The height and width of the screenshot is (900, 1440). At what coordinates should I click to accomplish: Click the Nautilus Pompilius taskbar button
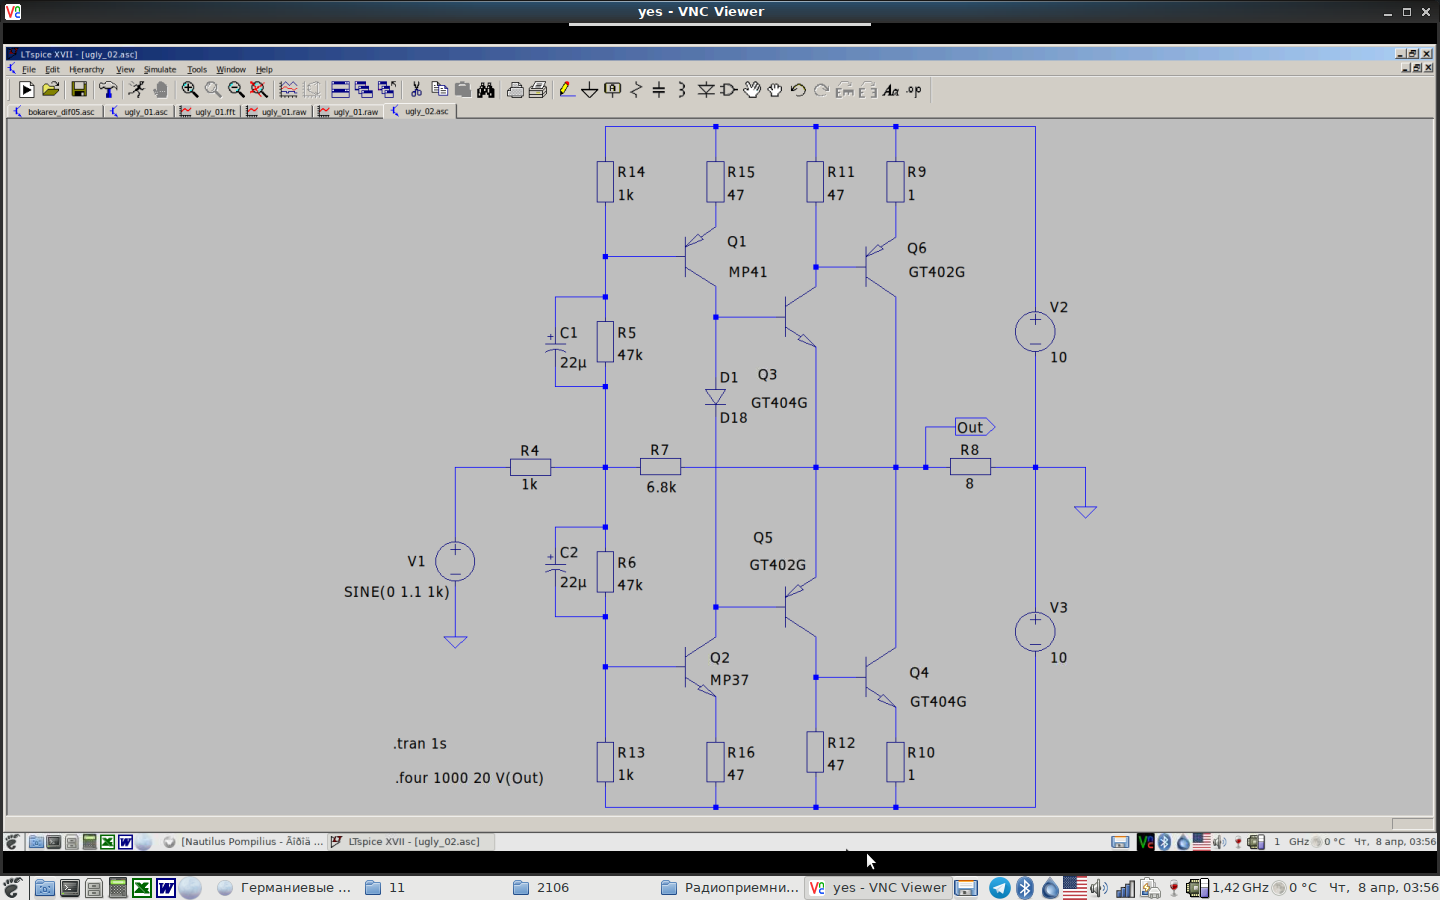(243, 842)
